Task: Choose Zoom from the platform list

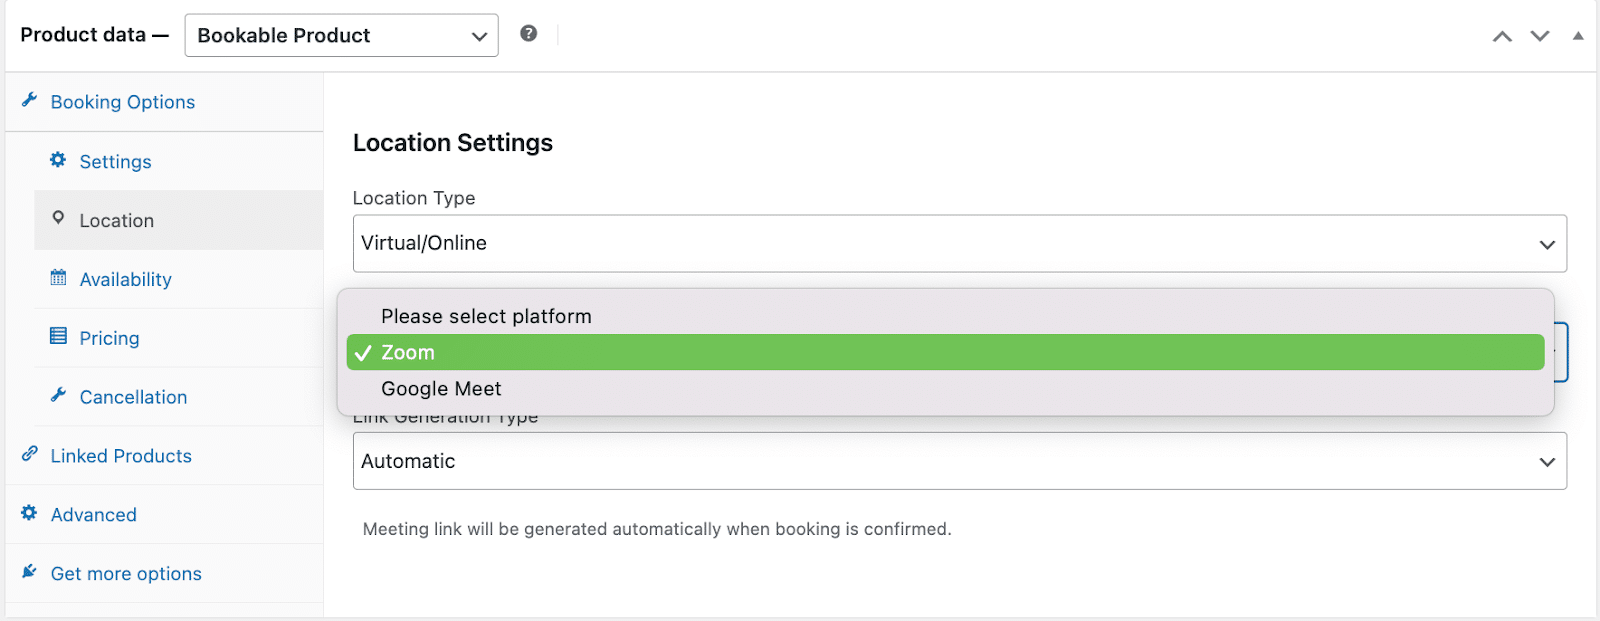Action: [945, 352]
